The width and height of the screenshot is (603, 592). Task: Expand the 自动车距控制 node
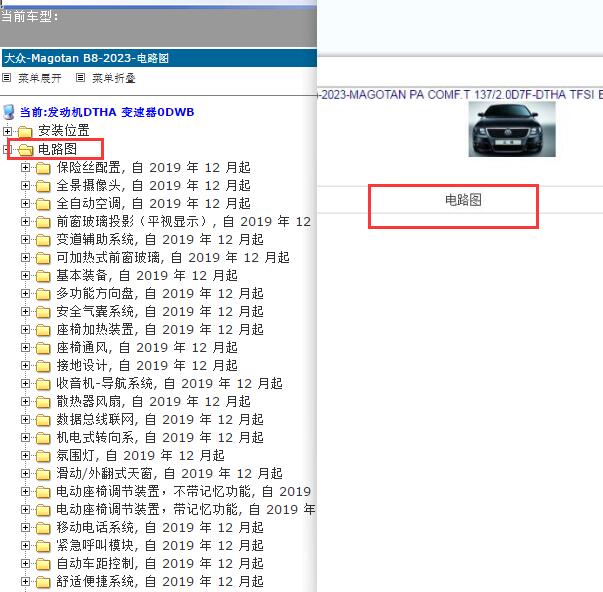pos(25,564)
